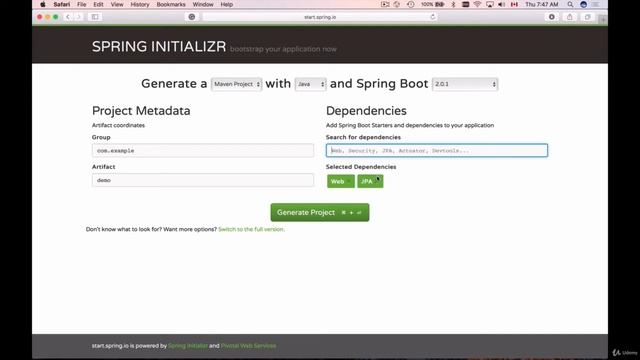The height and width of the screenshot is (360, 640).
Task: Click the round extension icon left of address bar
Action: pos(192,17)
